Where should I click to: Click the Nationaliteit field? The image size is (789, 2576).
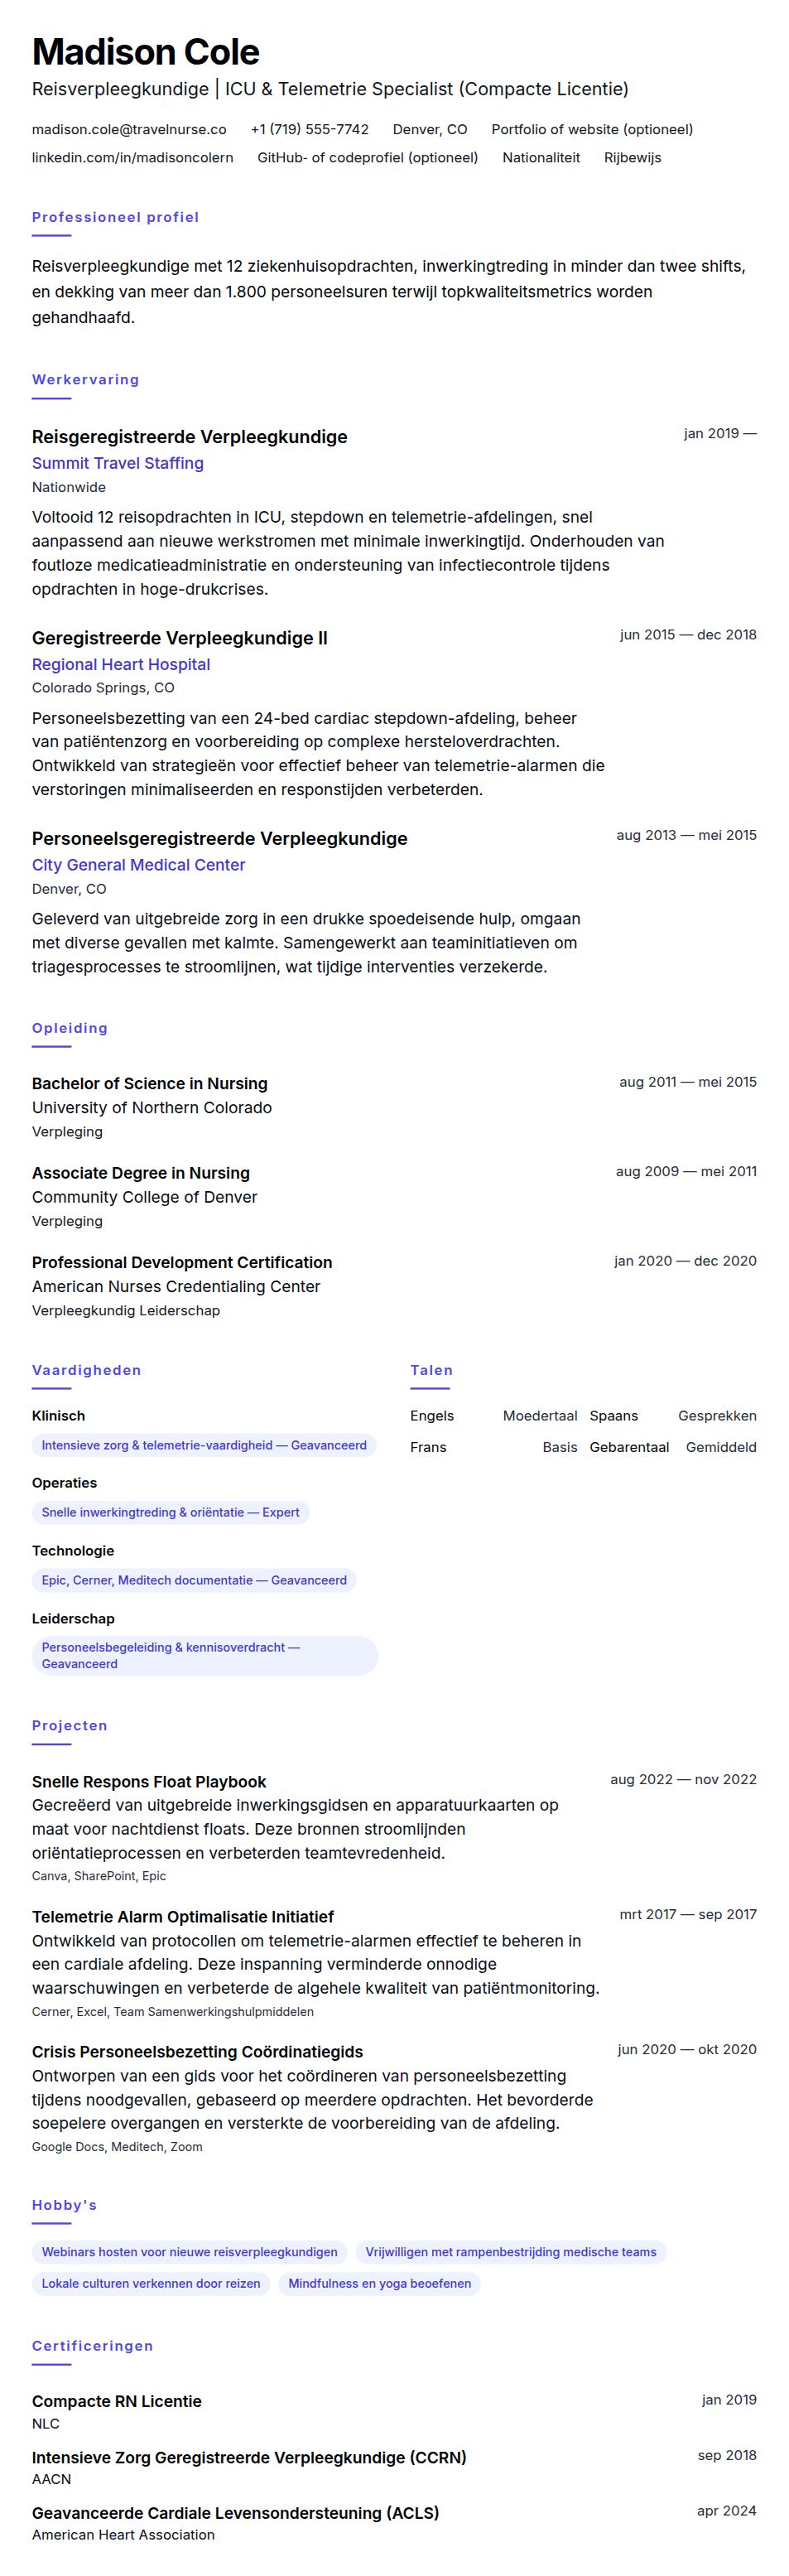(541, 157)
